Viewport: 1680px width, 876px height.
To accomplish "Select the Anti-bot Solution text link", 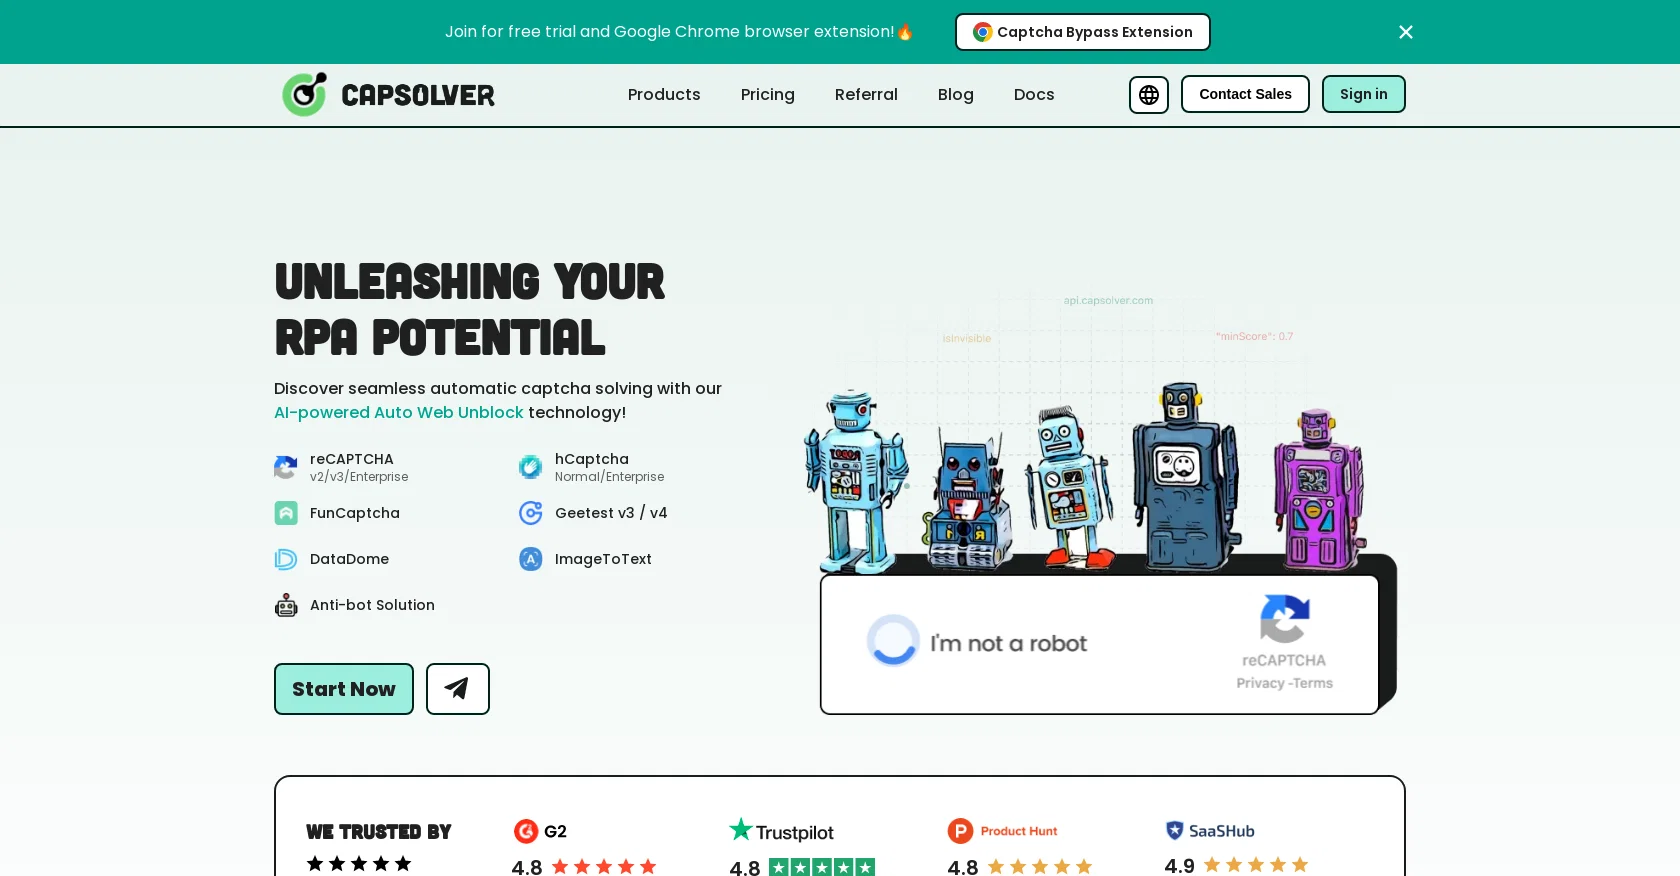I will 372,605.
